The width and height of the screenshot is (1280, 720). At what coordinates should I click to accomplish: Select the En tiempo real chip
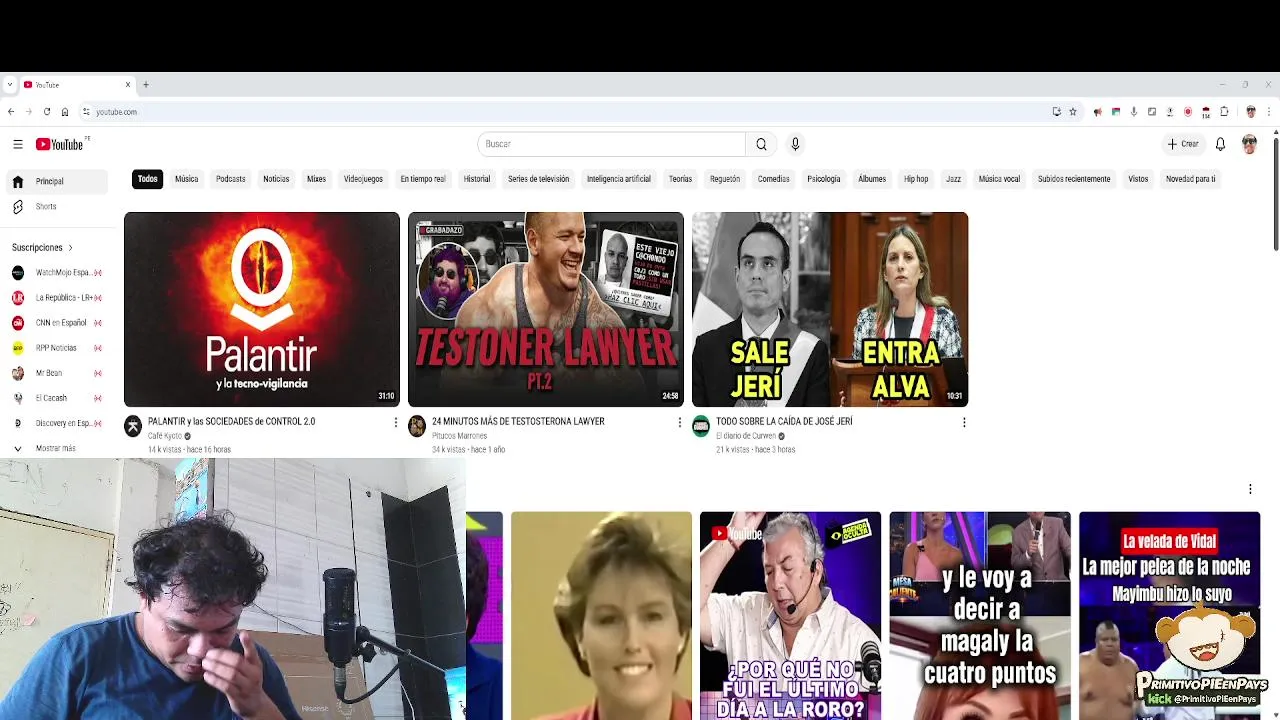(423, 179)
